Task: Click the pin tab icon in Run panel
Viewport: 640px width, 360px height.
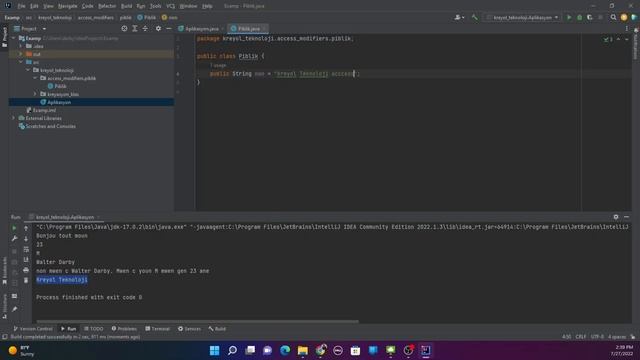Action: [x=14, y=309]
